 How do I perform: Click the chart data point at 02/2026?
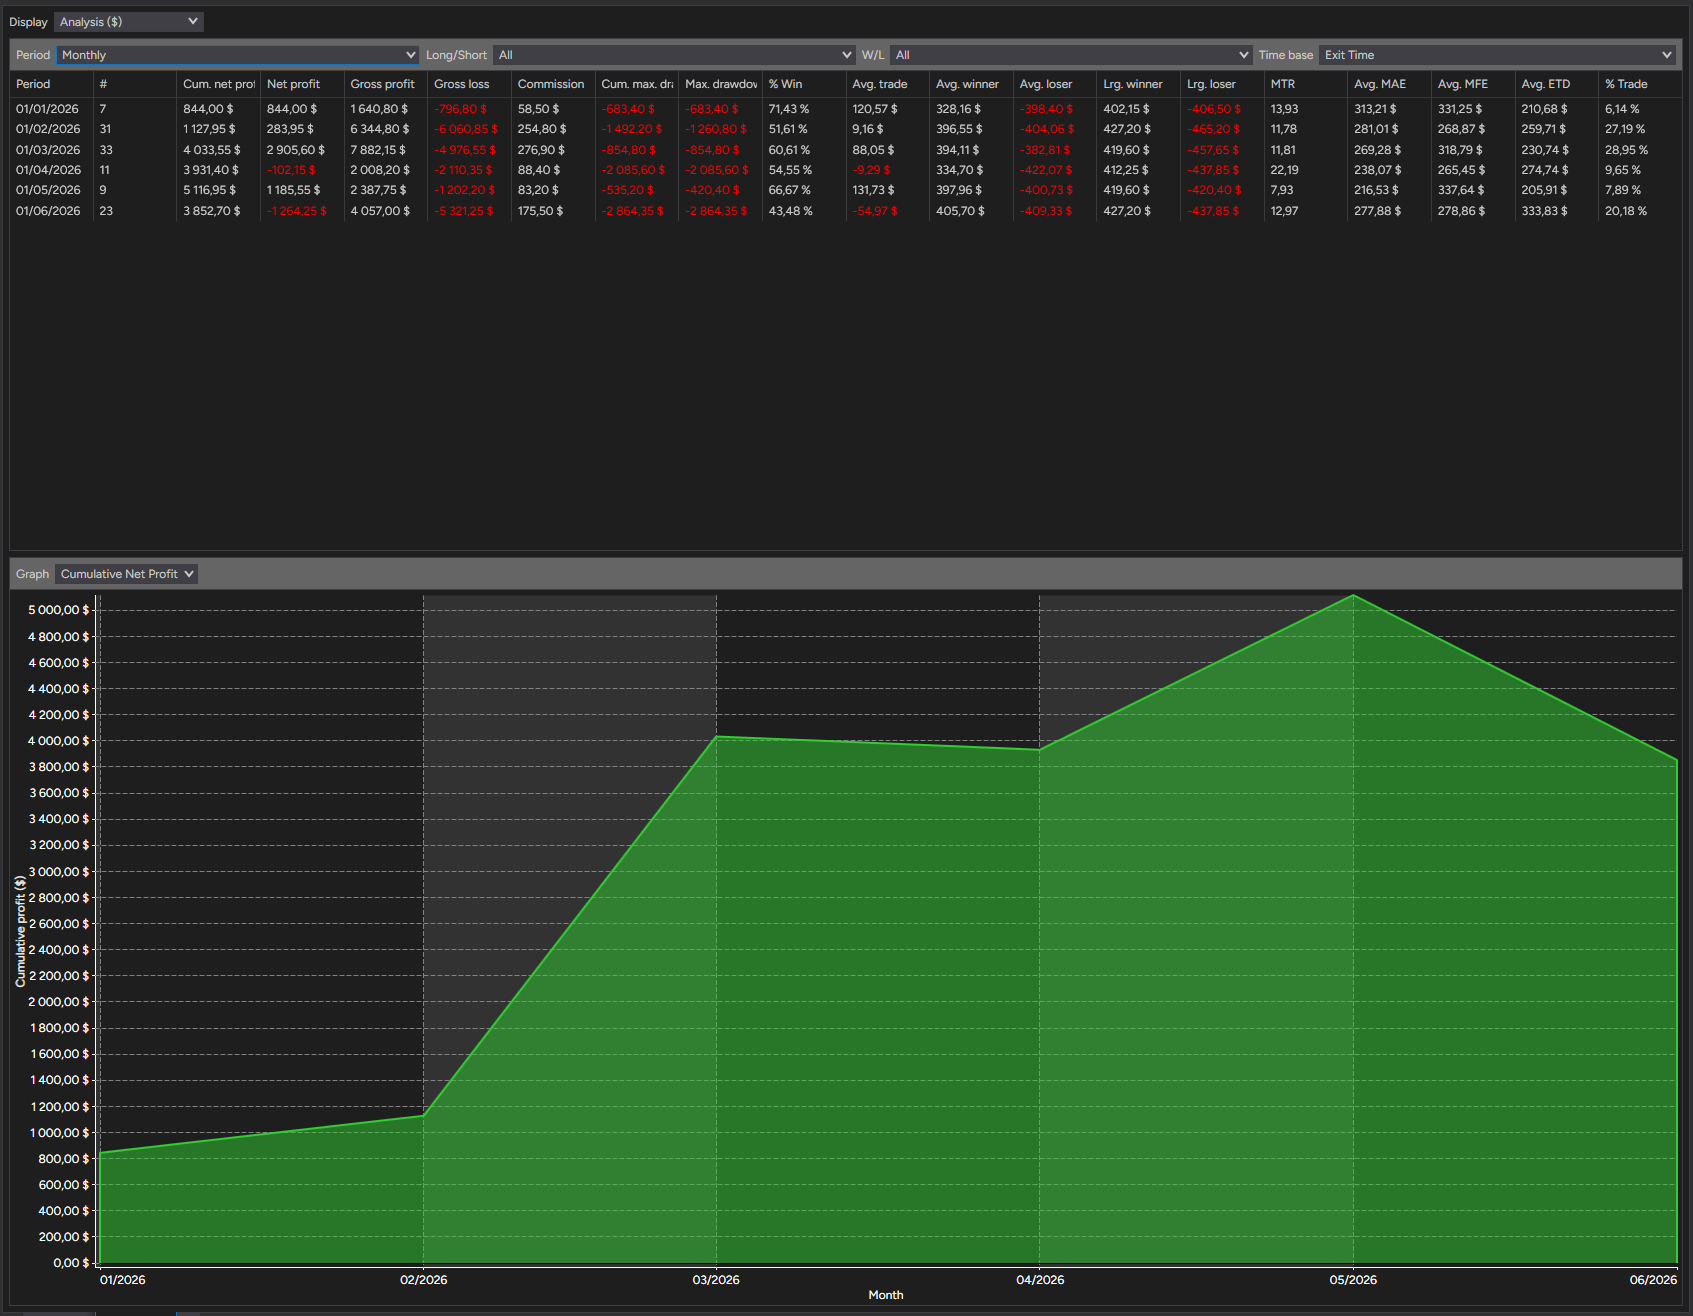pos(424,1116)
